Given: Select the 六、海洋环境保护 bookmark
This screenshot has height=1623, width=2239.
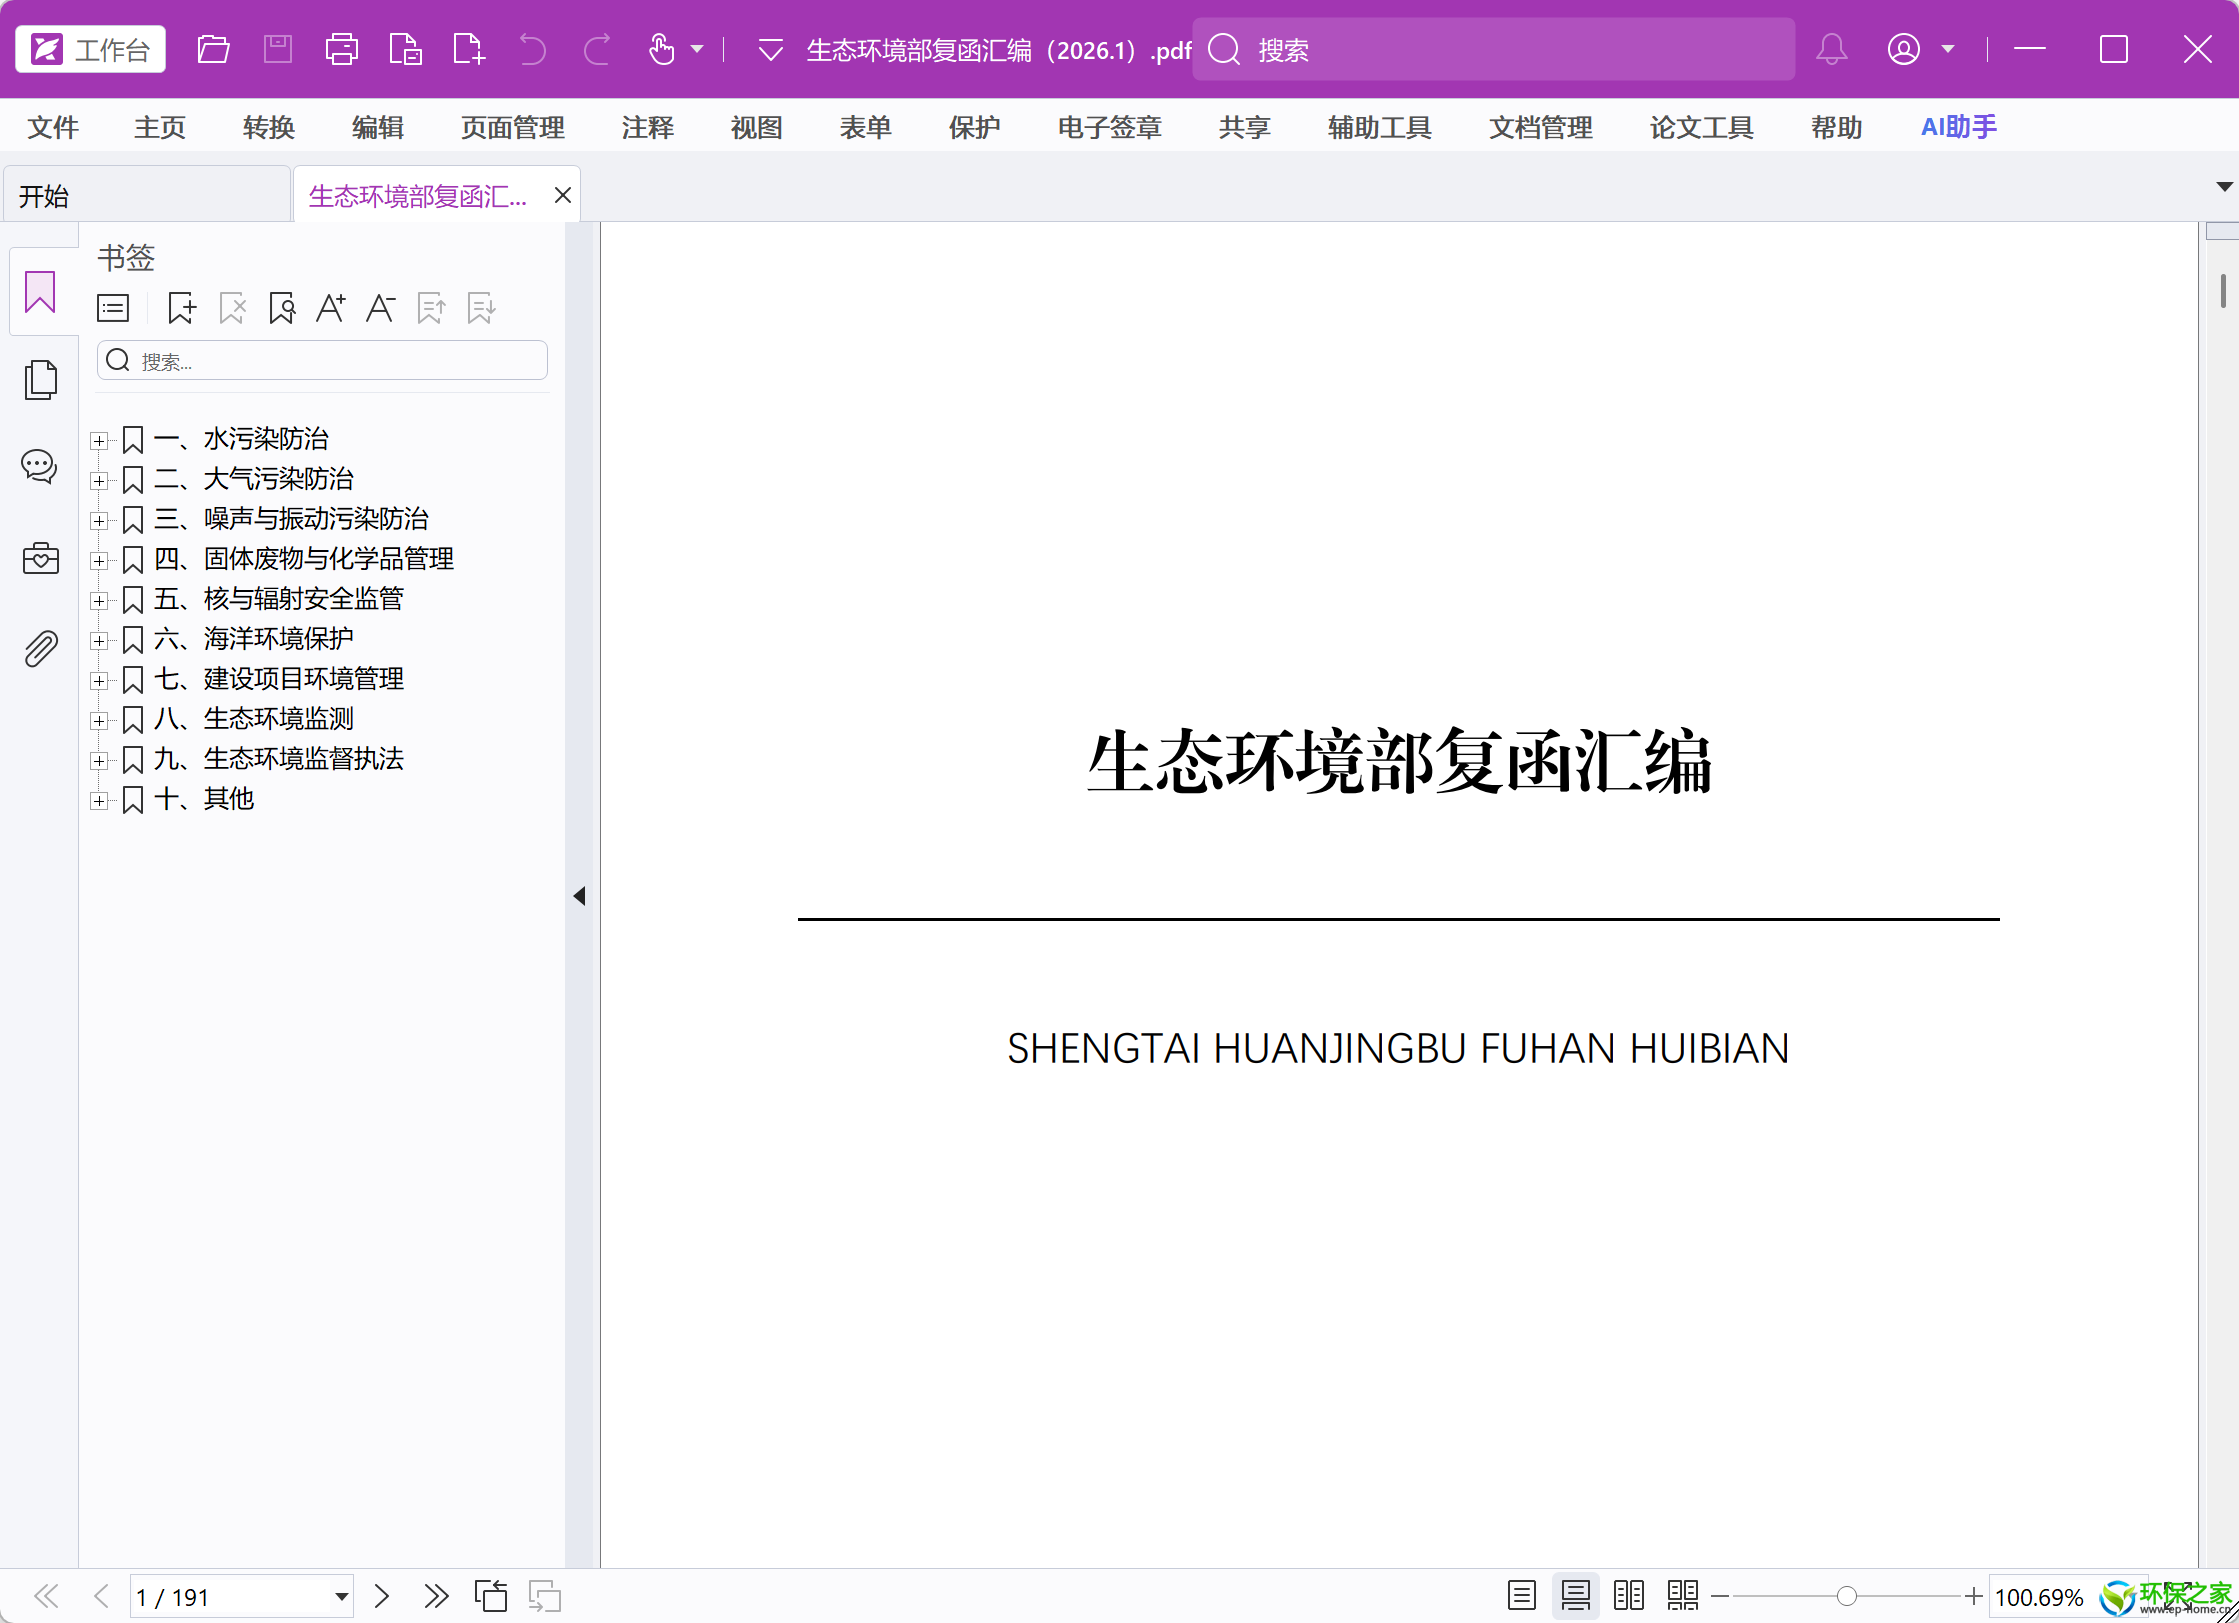Looking at the screenshot, I should point(253,639).
